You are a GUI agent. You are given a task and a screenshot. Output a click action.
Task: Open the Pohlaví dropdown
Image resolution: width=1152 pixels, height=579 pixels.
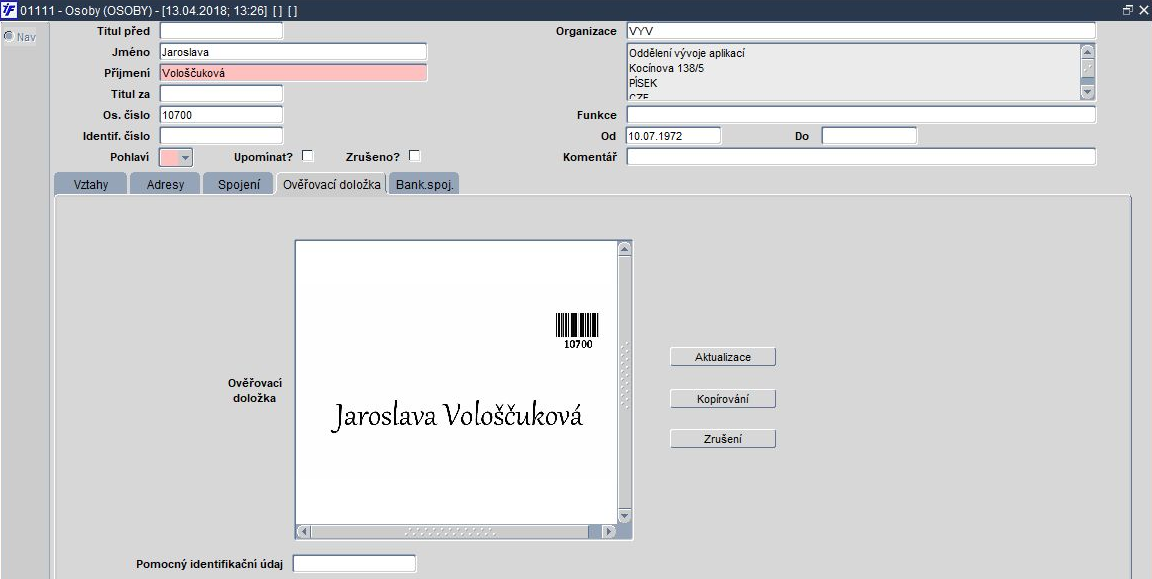coord(185,157)
